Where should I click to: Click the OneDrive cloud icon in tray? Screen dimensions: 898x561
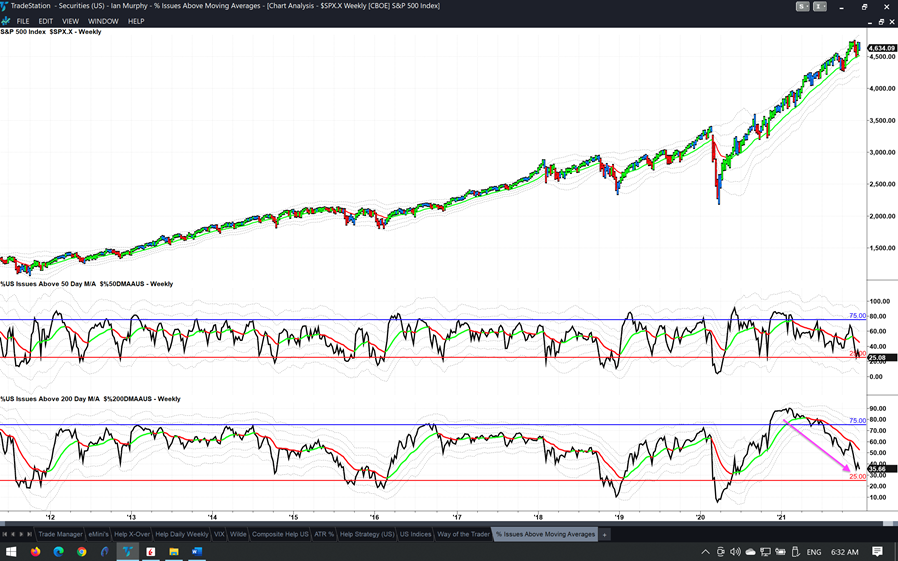pyautogui.click(x=750, y=551)
